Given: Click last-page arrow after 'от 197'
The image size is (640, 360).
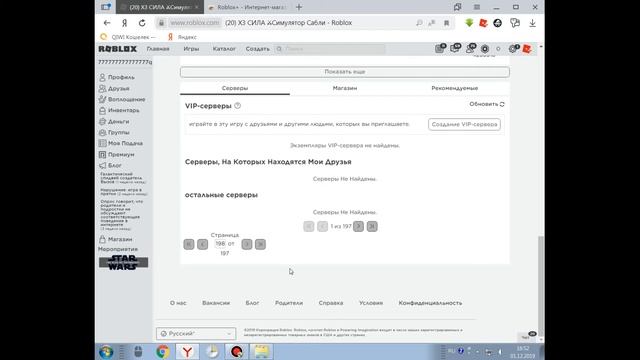Looking at the screenshot, I should (x=260, y=244).
